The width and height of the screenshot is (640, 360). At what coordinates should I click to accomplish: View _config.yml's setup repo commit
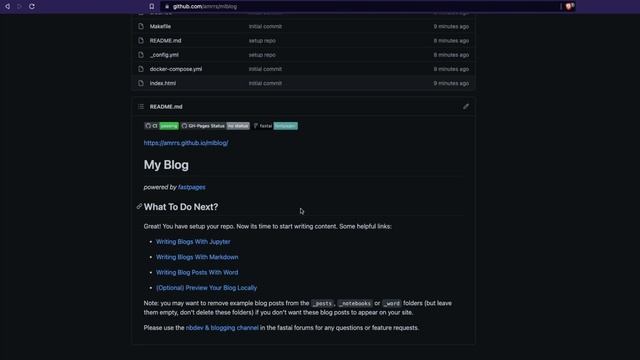[262, 55]
